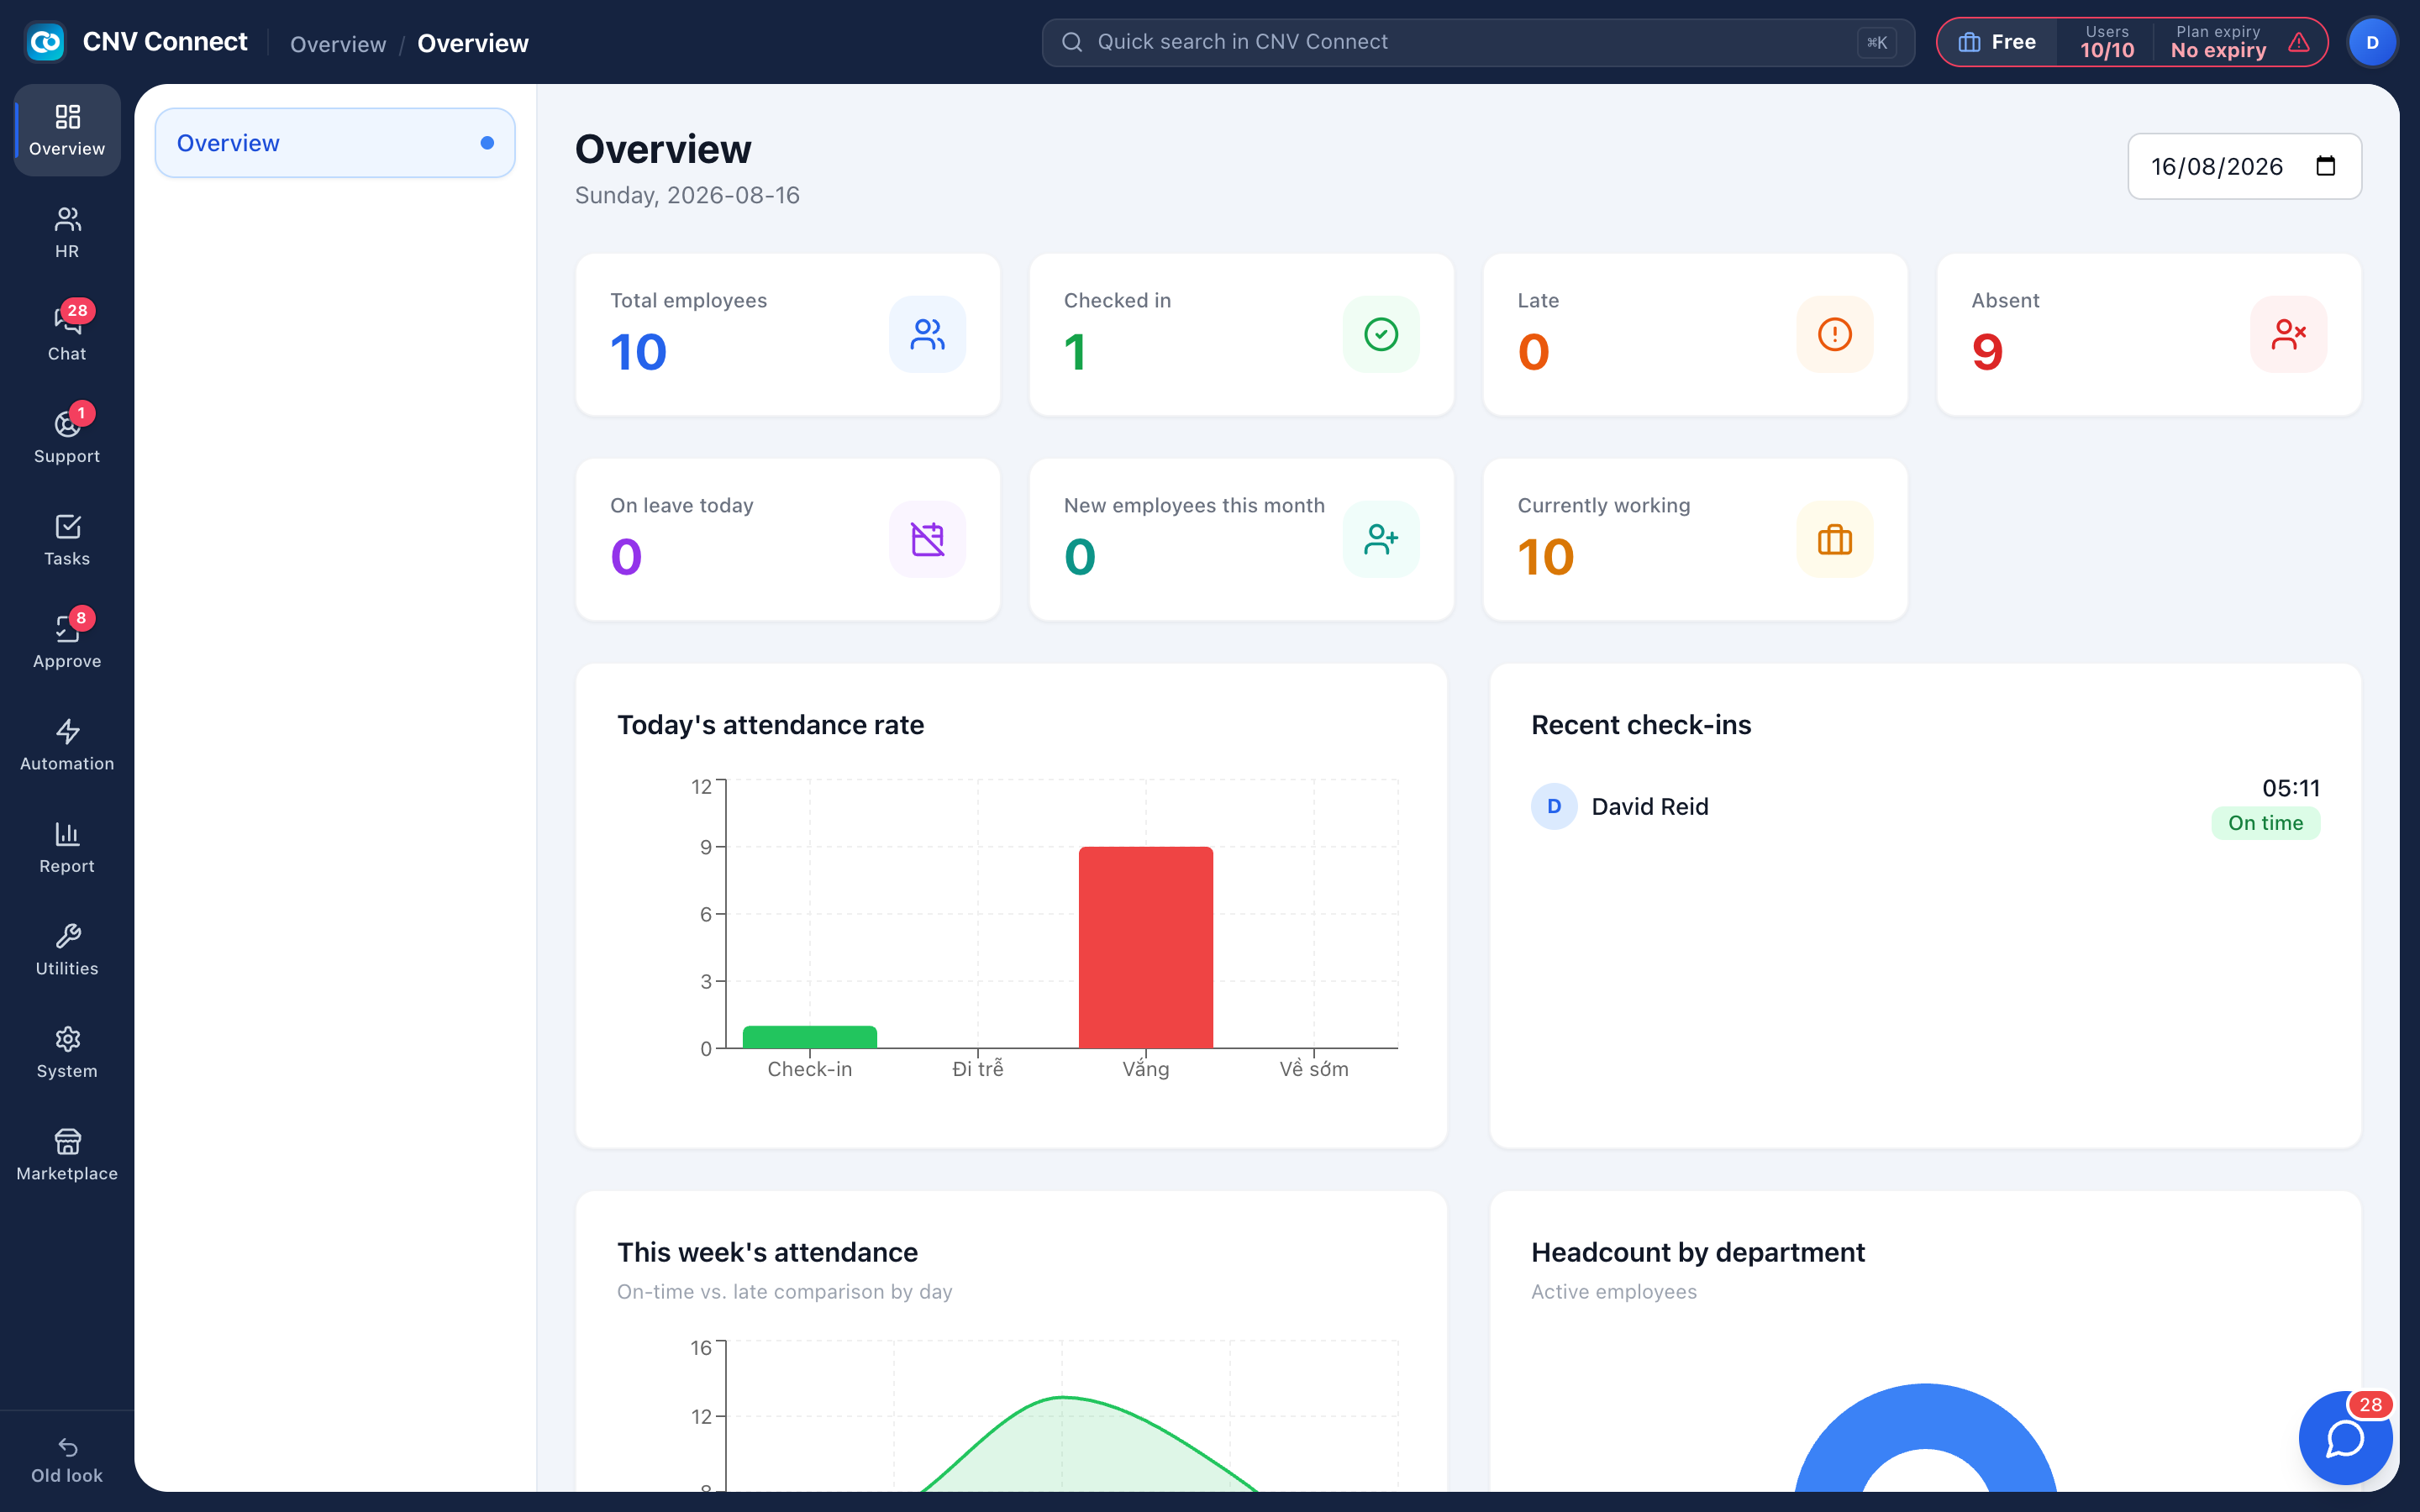Click the blue donut chart segment
Viewport: 2420px width, 1512px height.
click(x=1925, y=1415)
